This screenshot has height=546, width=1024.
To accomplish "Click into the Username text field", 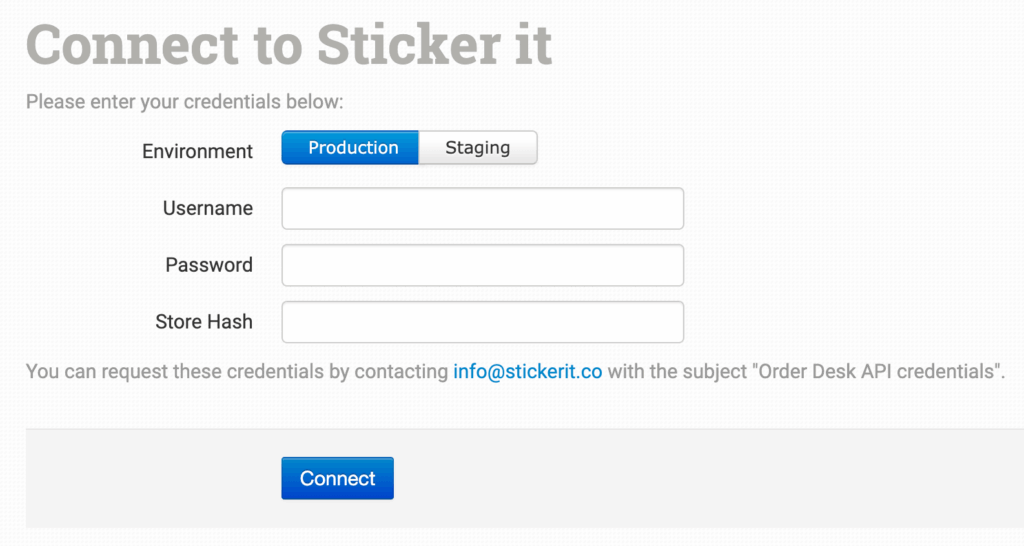I will pyautogui.click(x=482, y=209).
